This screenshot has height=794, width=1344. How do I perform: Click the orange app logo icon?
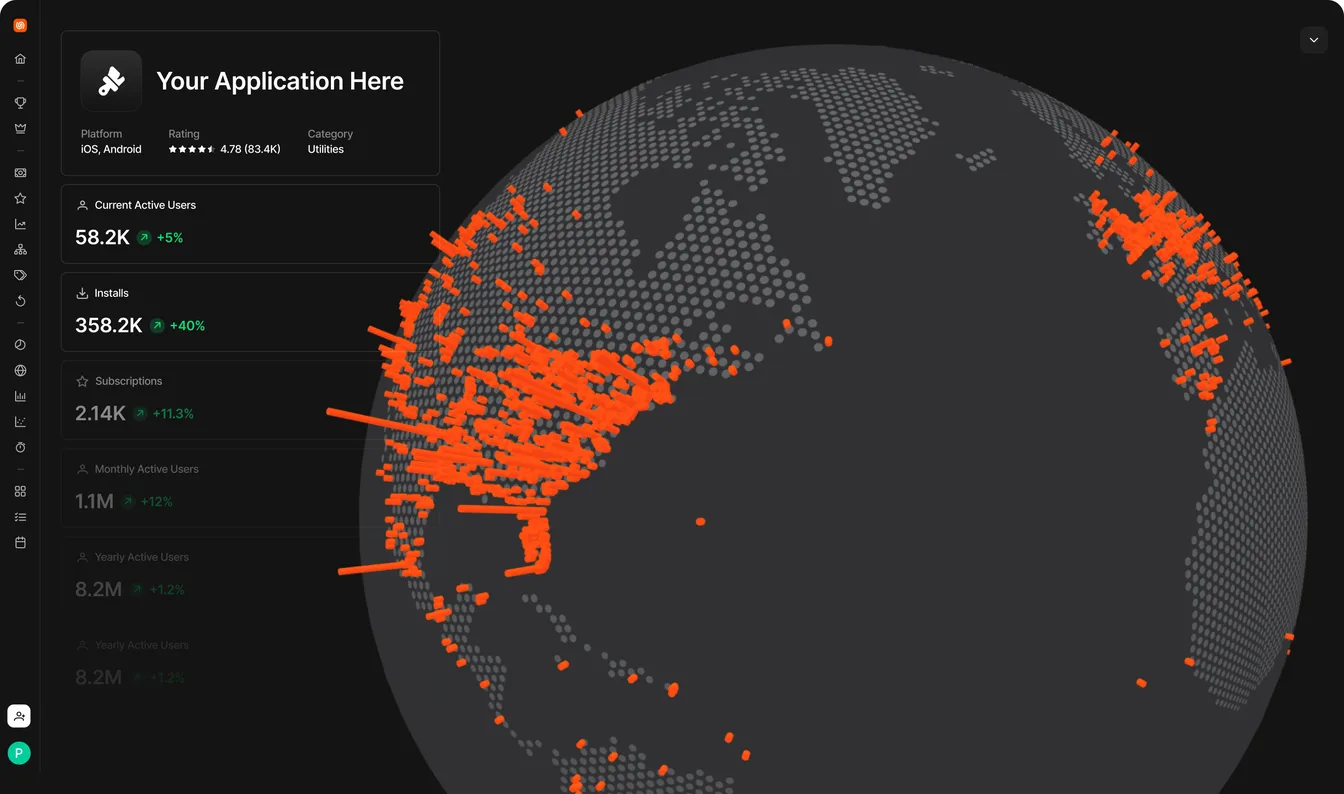click(x=20, y=26)
